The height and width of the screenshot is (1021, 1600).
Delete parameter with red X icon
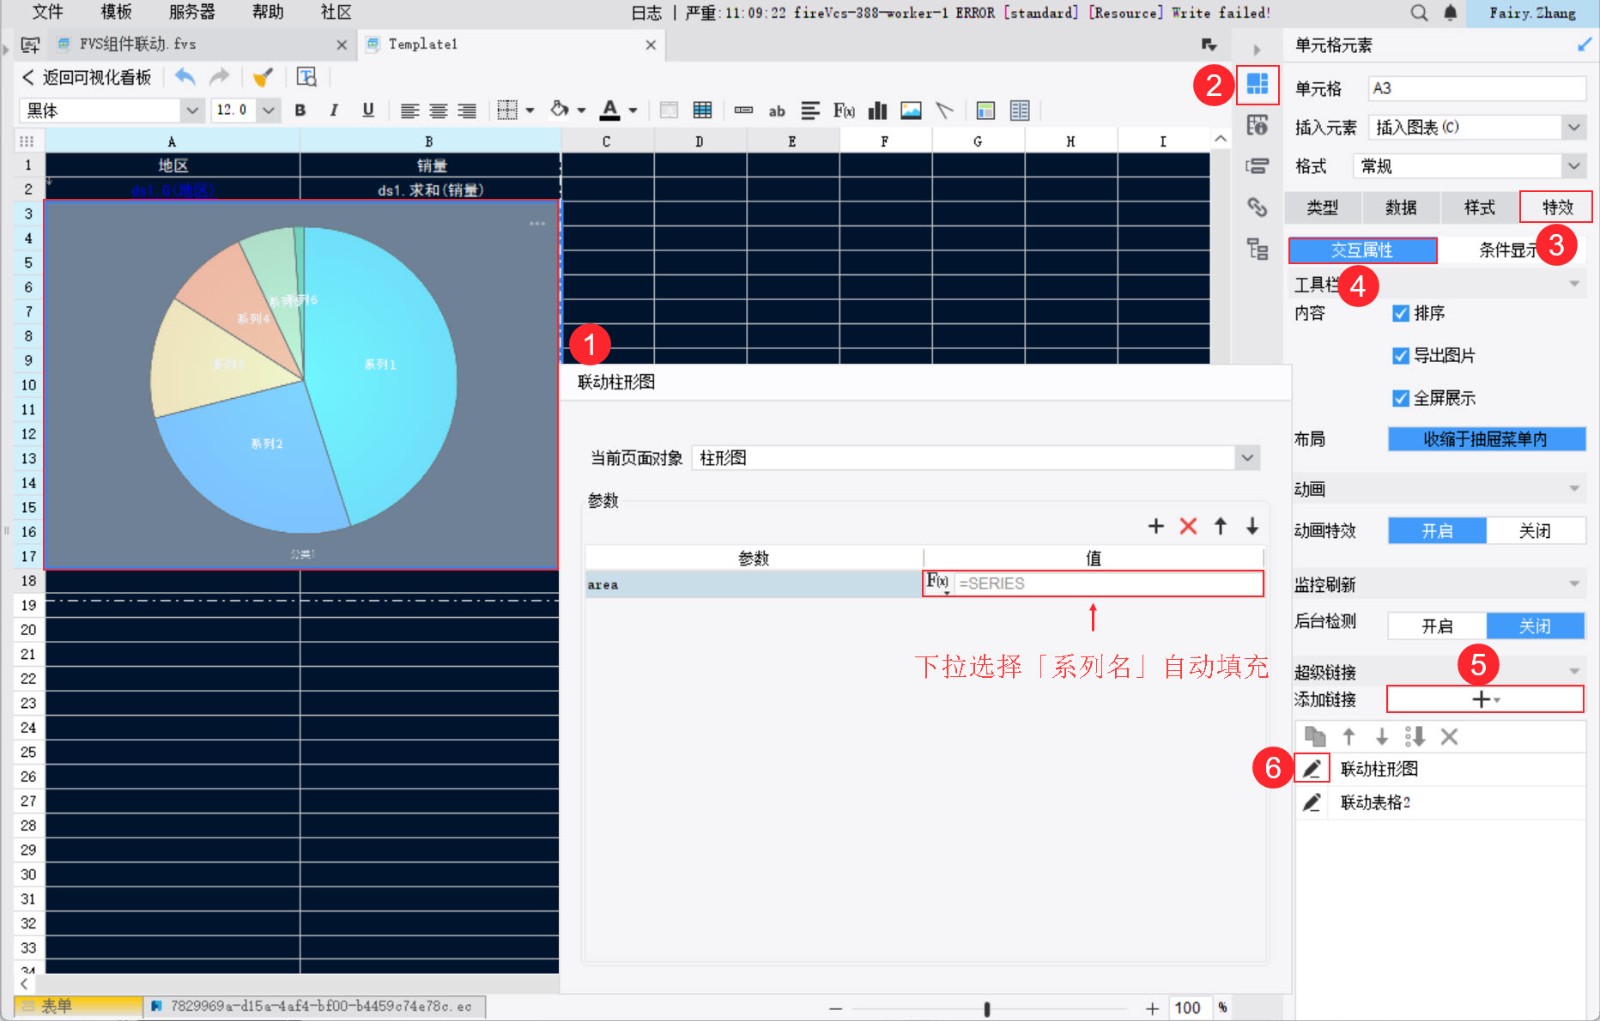click(1188, 526)
